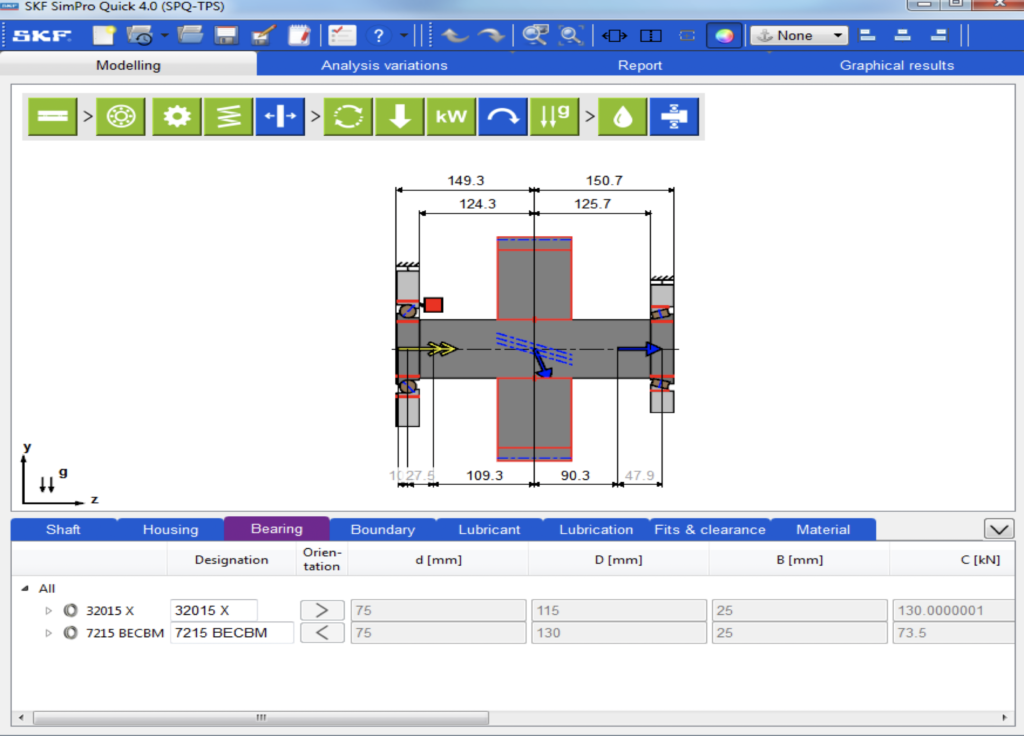The image size is (1024, 736).
Task: Switch to the Analysis variations tab
Action: pos(384,65)
